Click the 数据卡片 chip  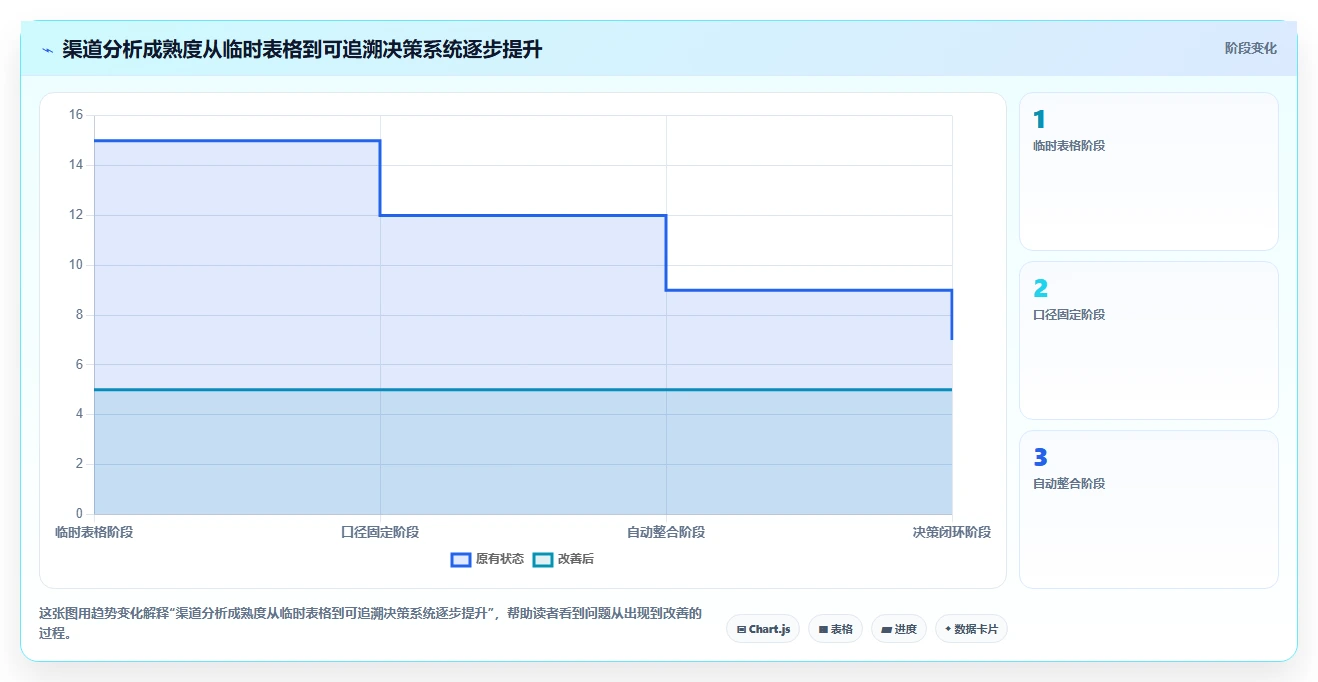(971, 629)
